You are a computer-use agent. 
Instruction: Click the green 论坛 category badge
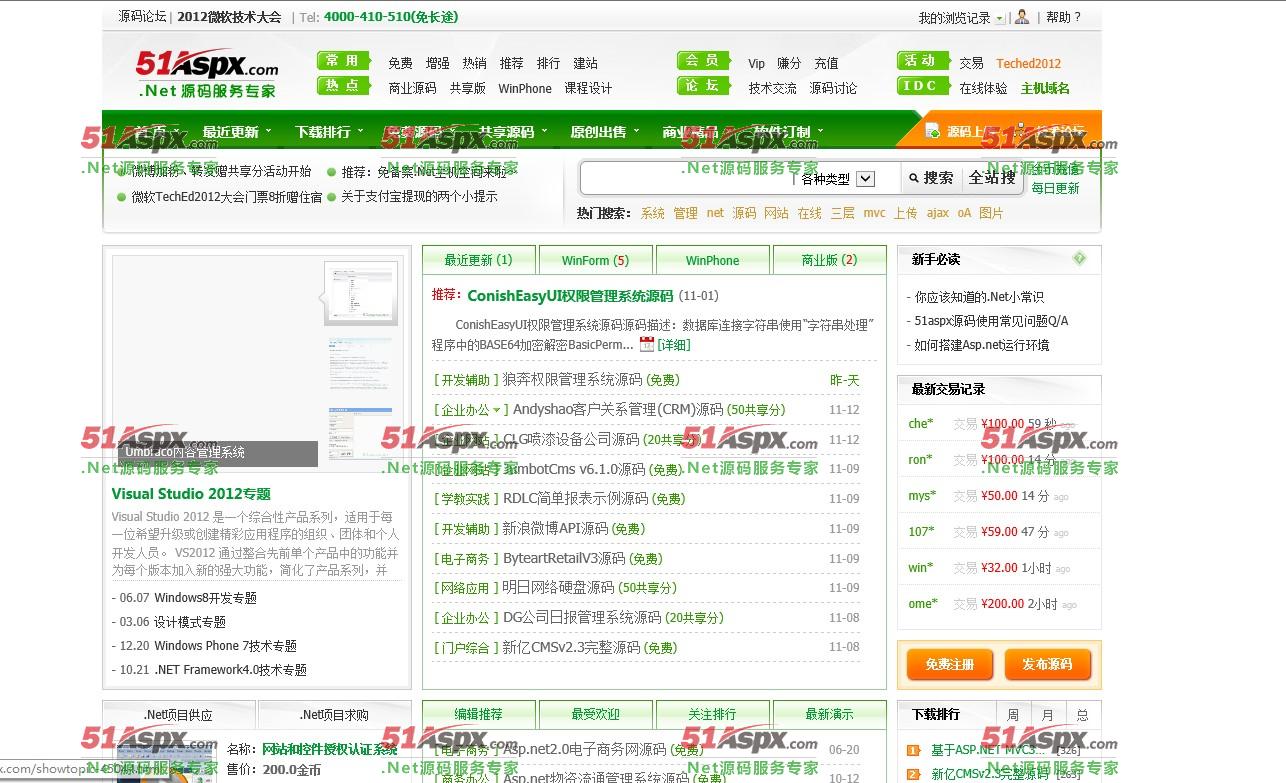704,87
